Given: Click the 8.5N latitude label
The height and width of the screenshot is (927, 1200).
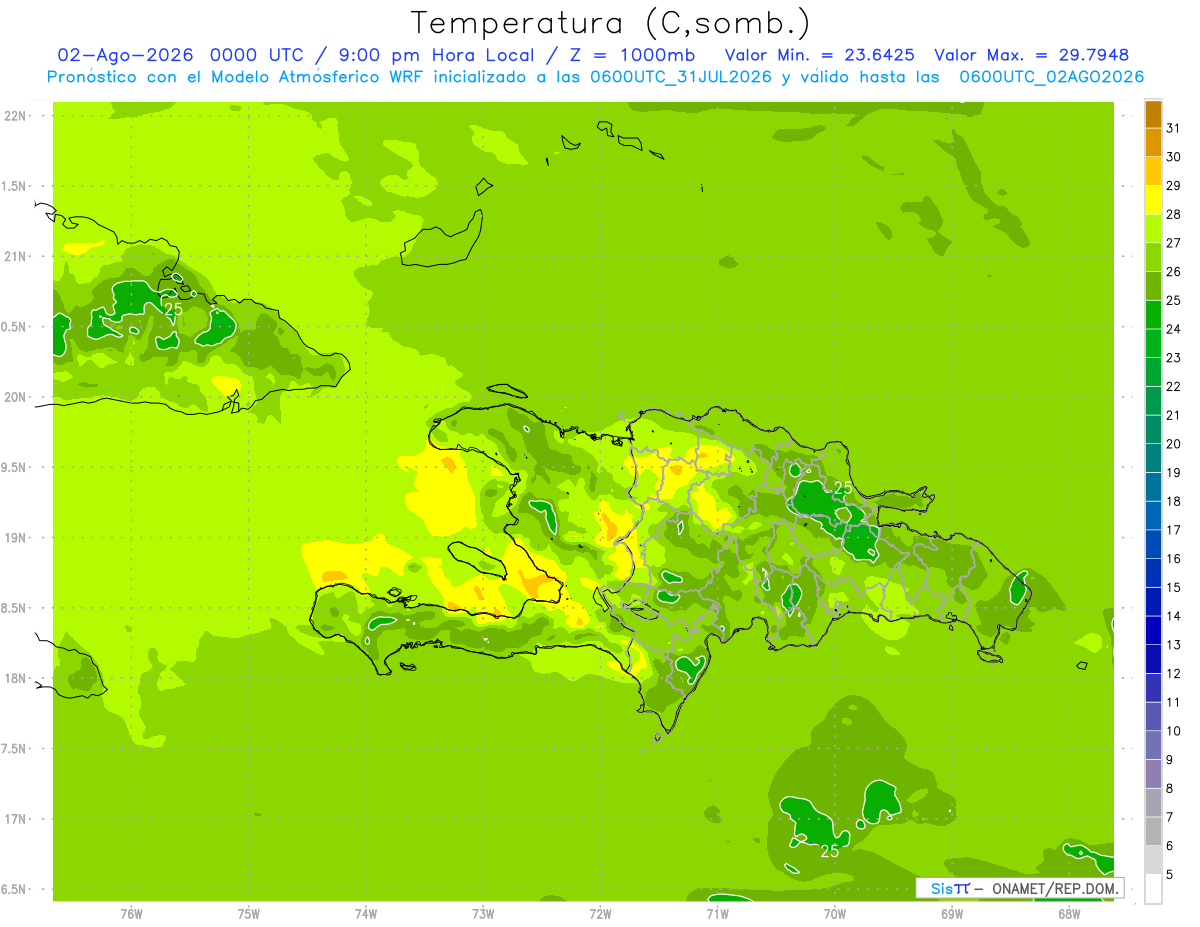Looking at the screenshot, I should tap(15, 608).
